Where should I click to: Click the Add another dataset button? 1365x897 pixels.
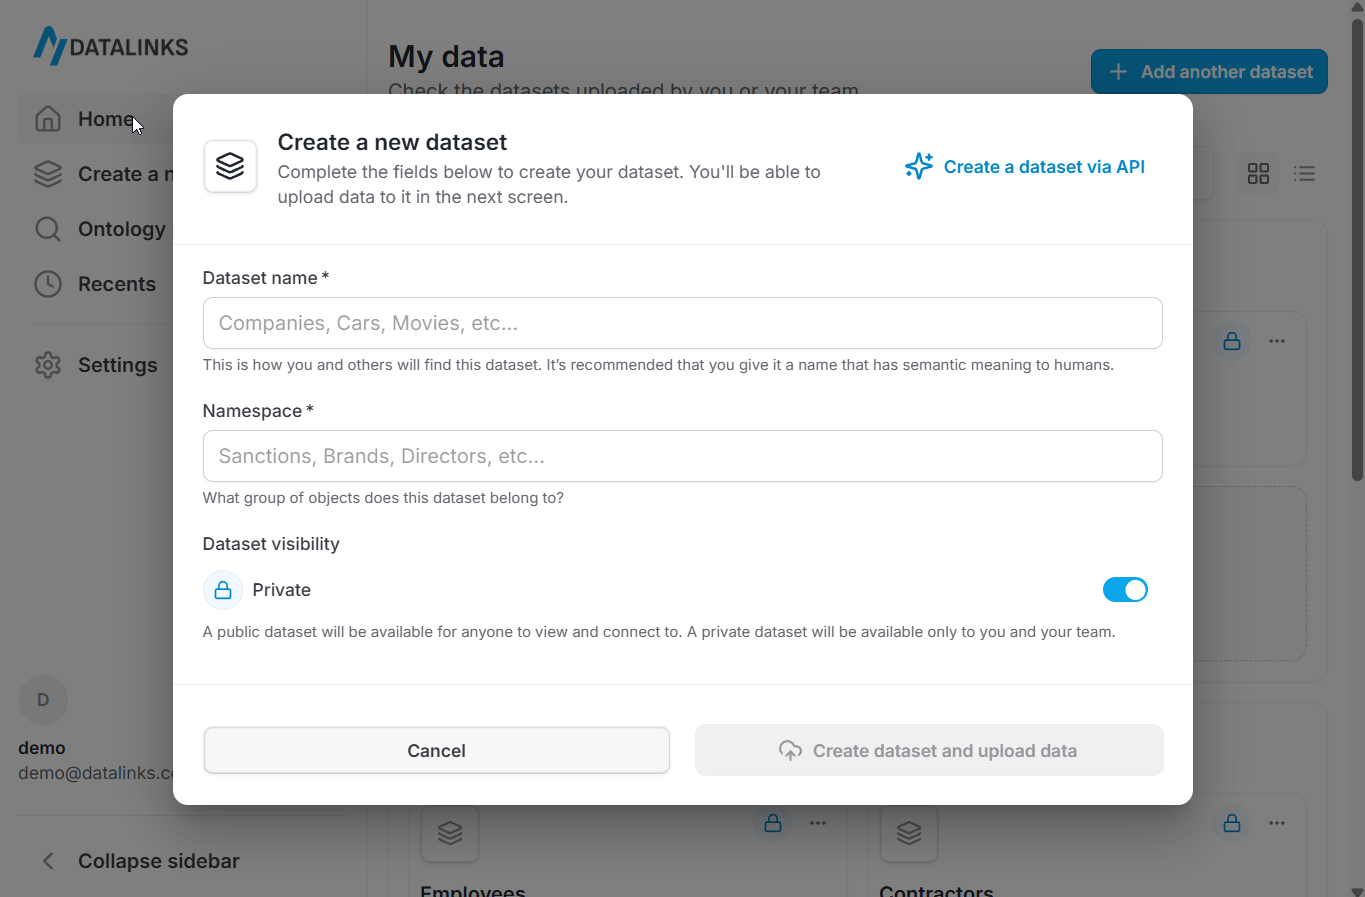point(1208,71)
